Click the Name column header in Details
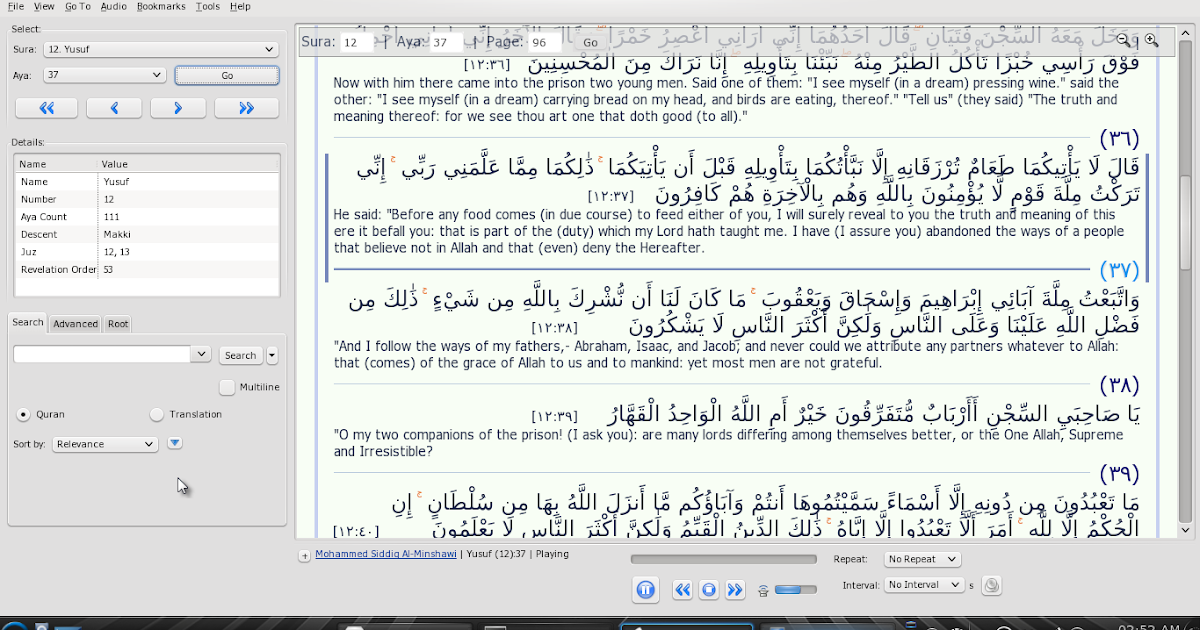The image size is (1200, 630). click(56, 164)
